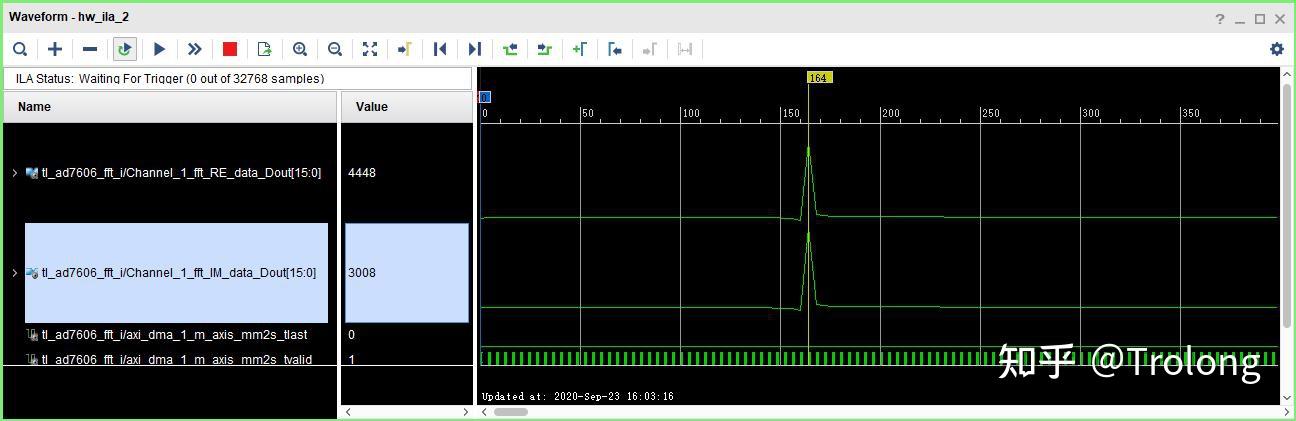
Task: Click the yellow 164 cursor marker
Action: point(819,77)
